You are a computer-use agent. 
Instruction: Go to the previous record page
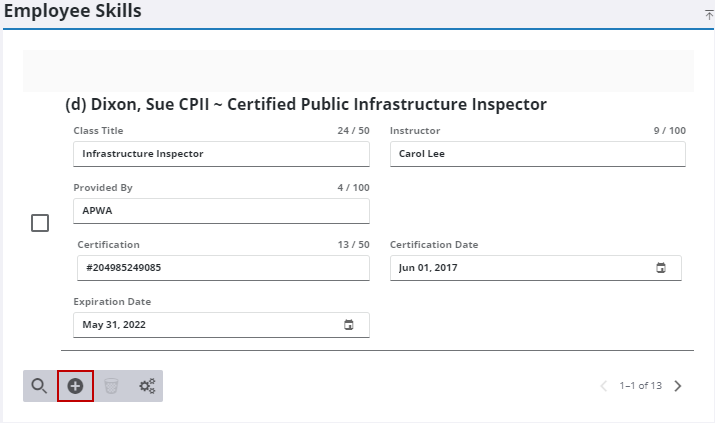click(x=603, y=386)
